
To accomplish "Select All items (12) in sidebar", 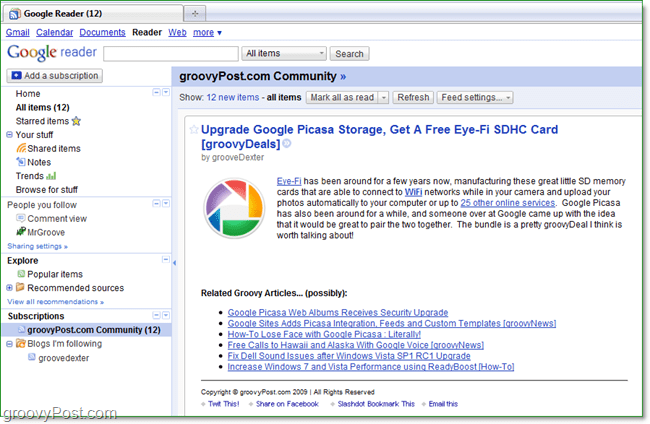I will click(42, 107).
